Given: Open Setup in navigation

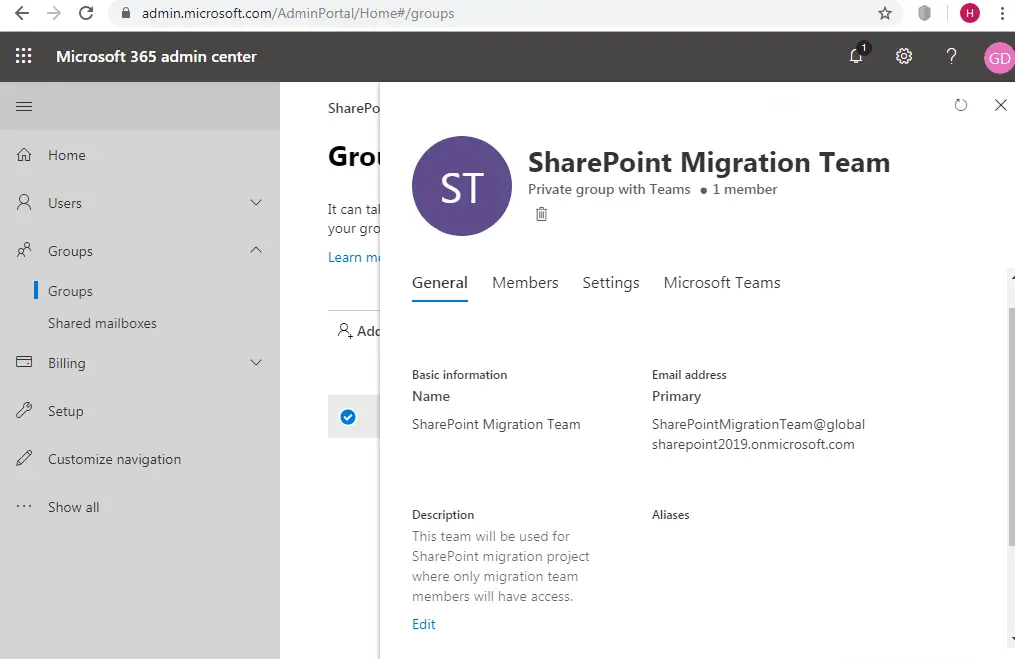Looking at the screenshot, I should (65, 411).
